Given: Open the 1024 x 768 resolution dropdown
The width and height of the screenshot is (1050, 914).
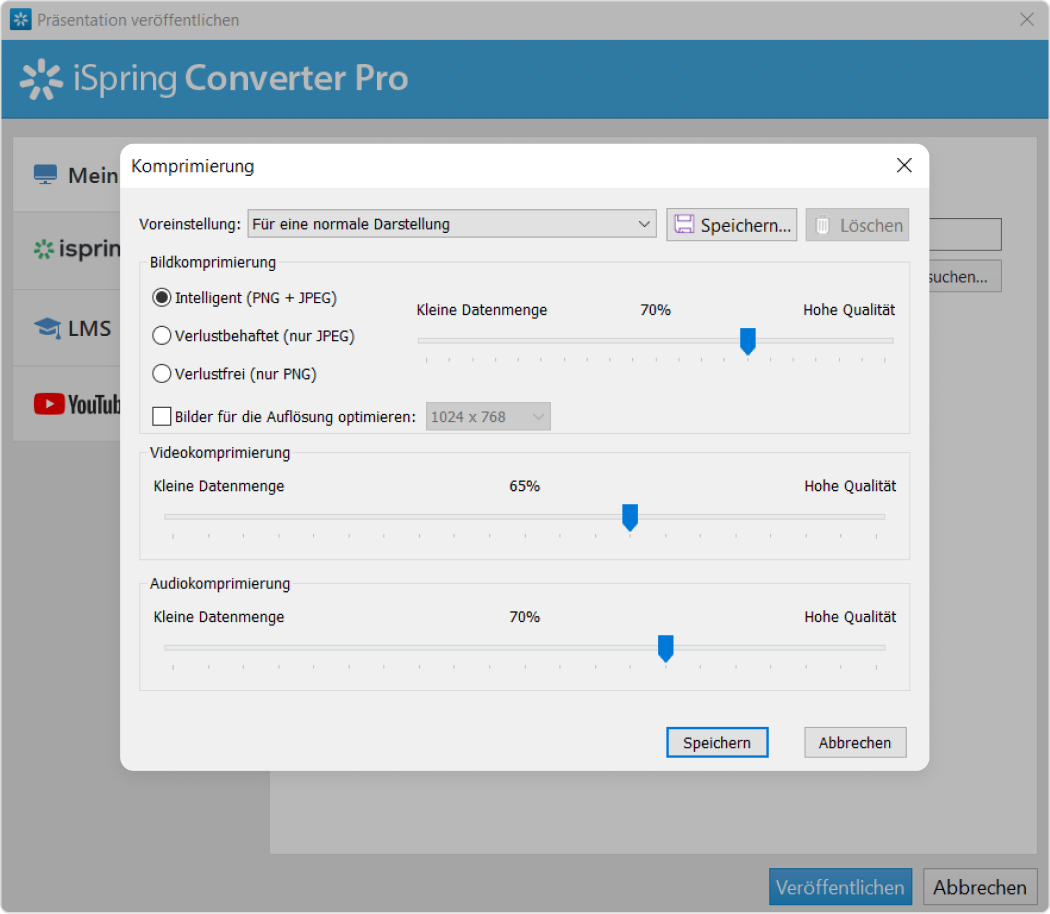Looking at the screenshot, I should pyautogui.click(x=488, y=416).
